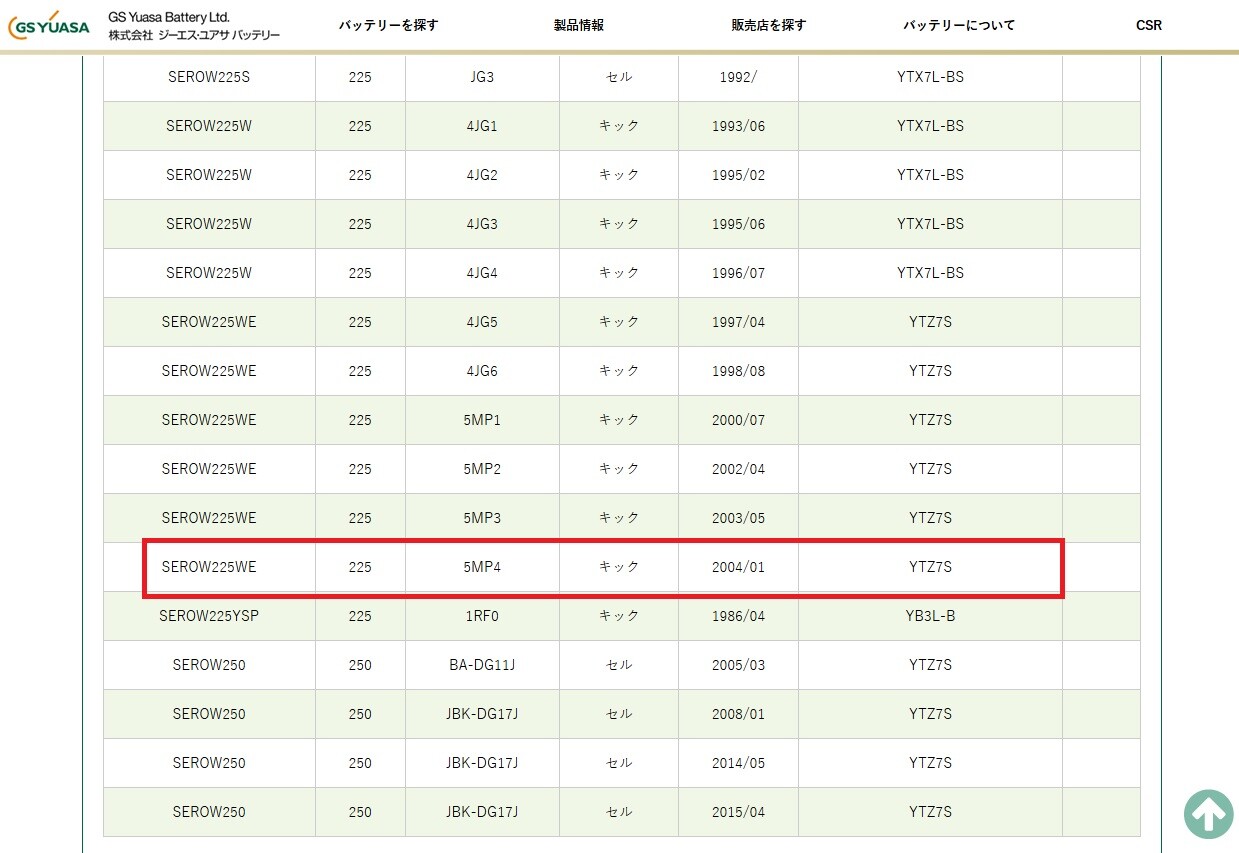The width and height of the screenshot is (1239, 853).
Task: Open the 販売店を探す menu
Action: (x=768, y=25)
